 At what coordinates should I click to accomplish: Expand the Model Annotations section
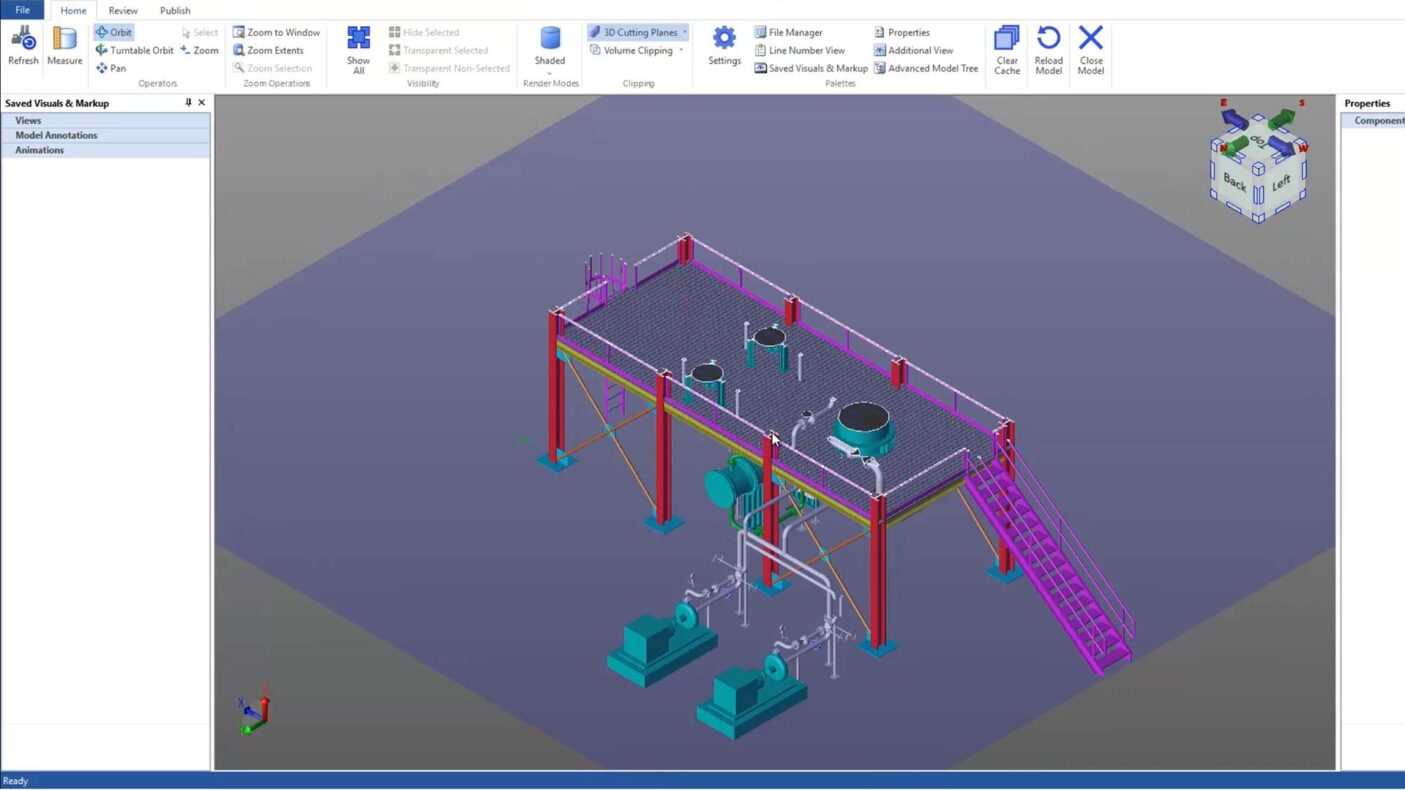pos(56,135)
